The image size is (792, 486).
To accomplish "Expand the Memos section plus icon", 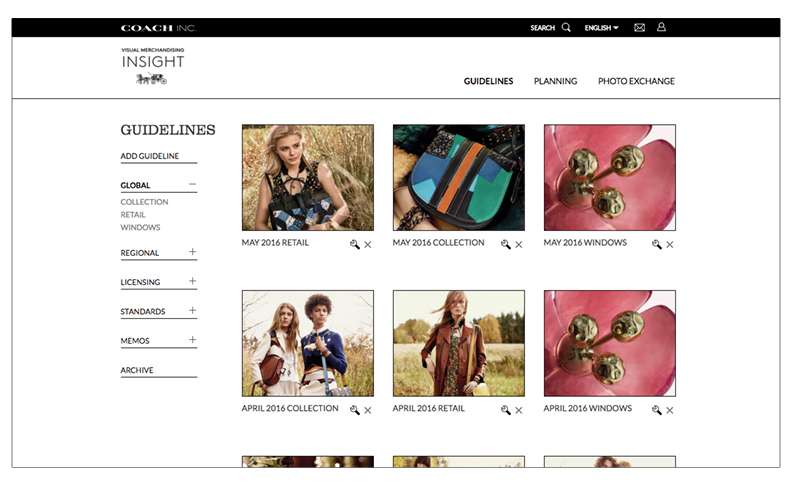I will point(192,339).
